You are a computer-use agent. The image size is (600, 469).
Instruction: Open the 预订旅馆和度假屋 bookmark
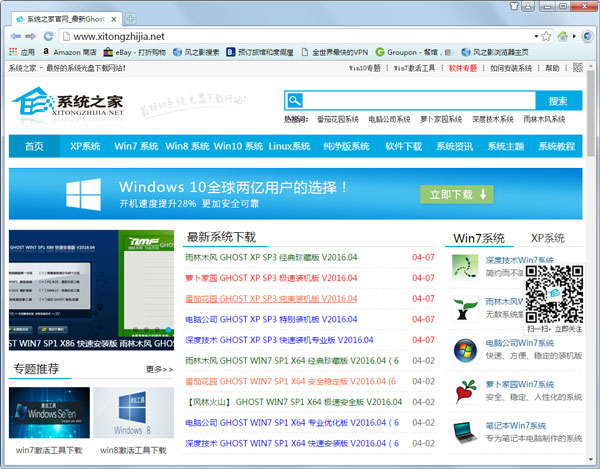click(260, 52)
